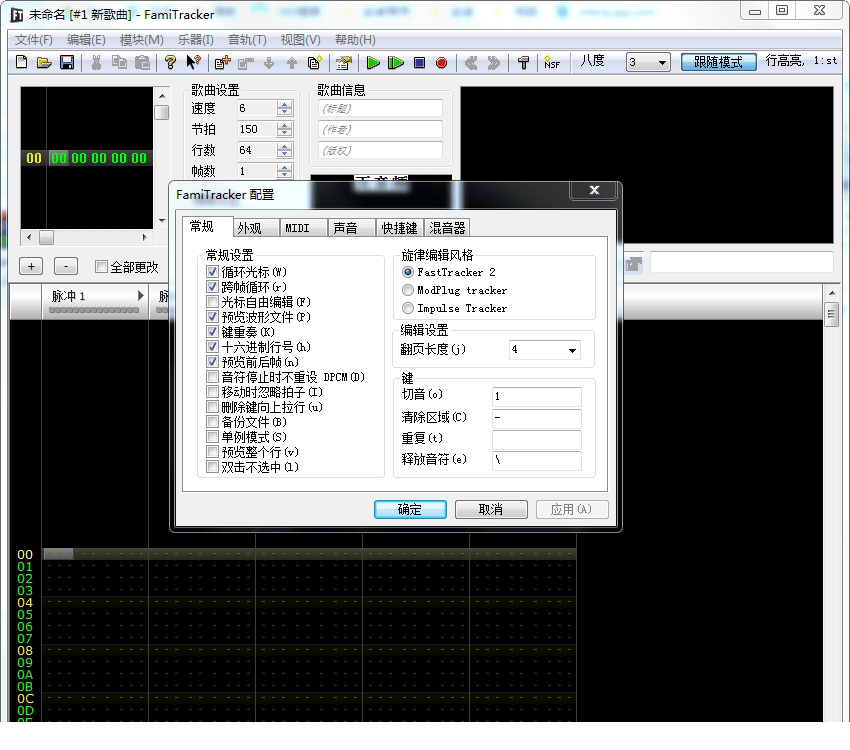Remove the current frame with the toolbar icon
Screen dimensions: 850x750
tap(246, 63)
